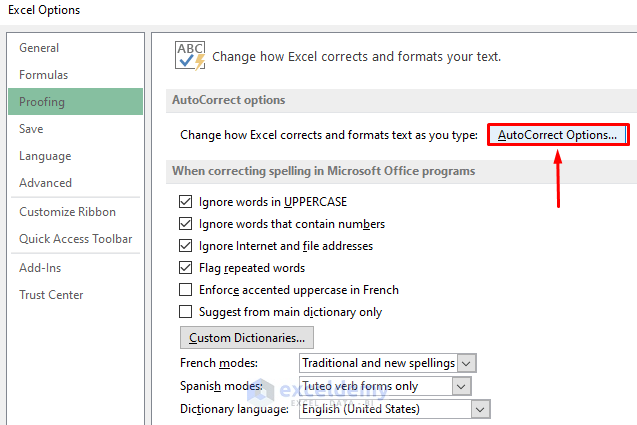637x425 pixels.
Task: Open the French modes dropdown
Action: pyautogui.click(x=466, y=363)
